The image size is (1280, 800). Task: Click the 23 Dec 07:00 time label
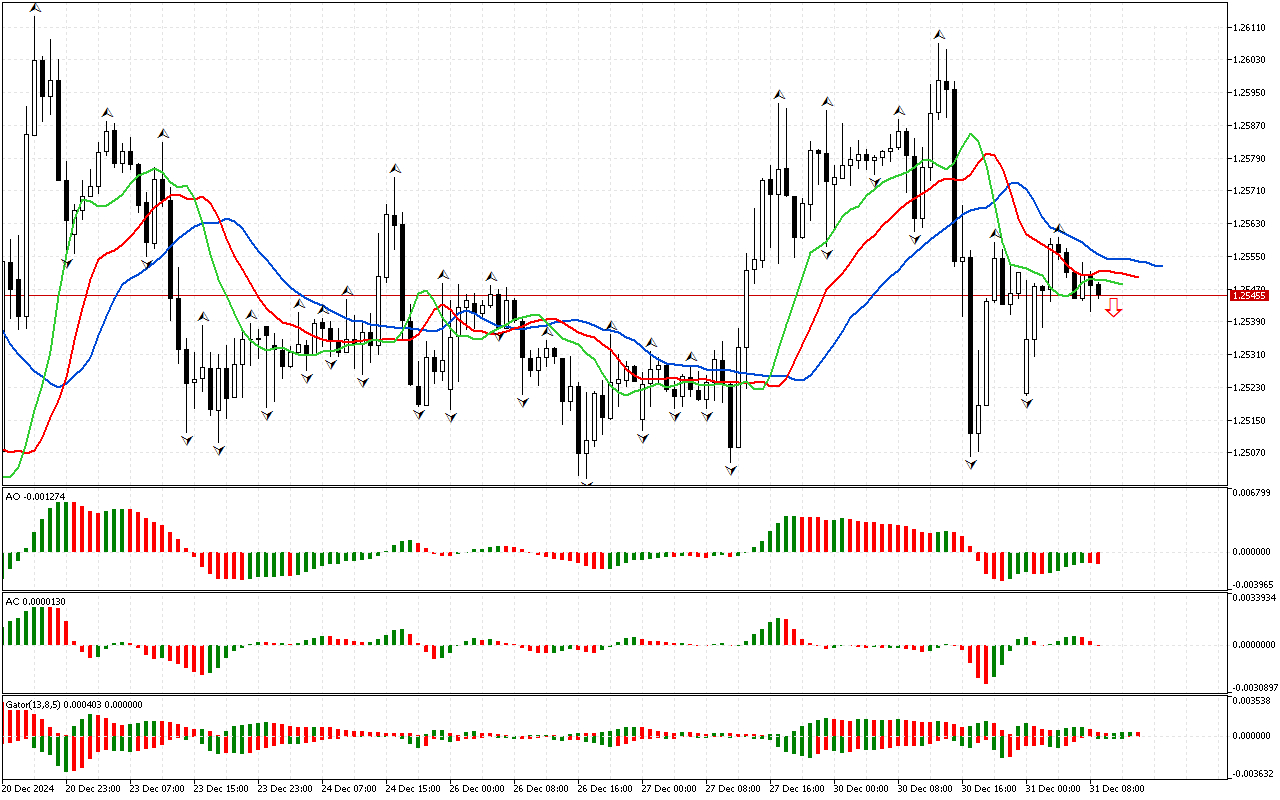coord(157,789)
